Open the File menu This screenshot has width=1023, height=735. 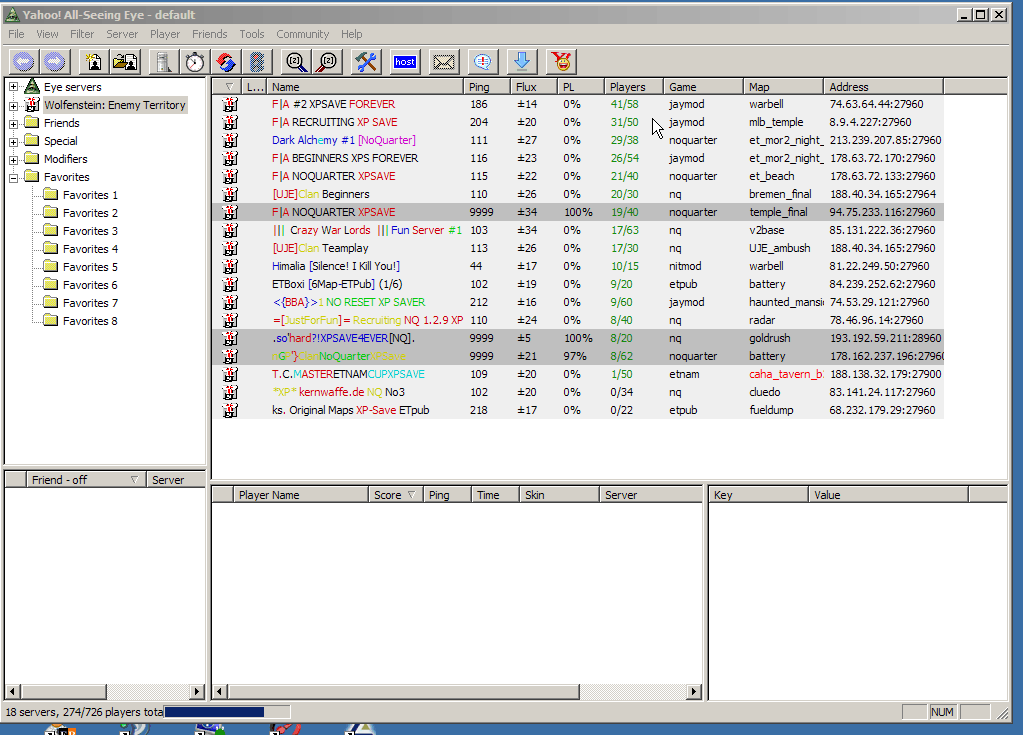click(x=16, y=34)
